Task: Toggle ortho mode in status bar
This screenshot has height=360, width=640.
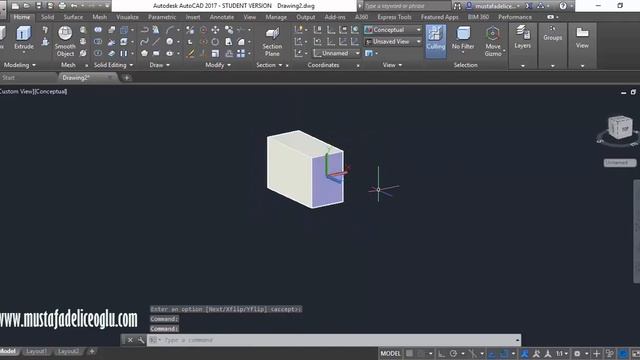Action: pos(442,353)
